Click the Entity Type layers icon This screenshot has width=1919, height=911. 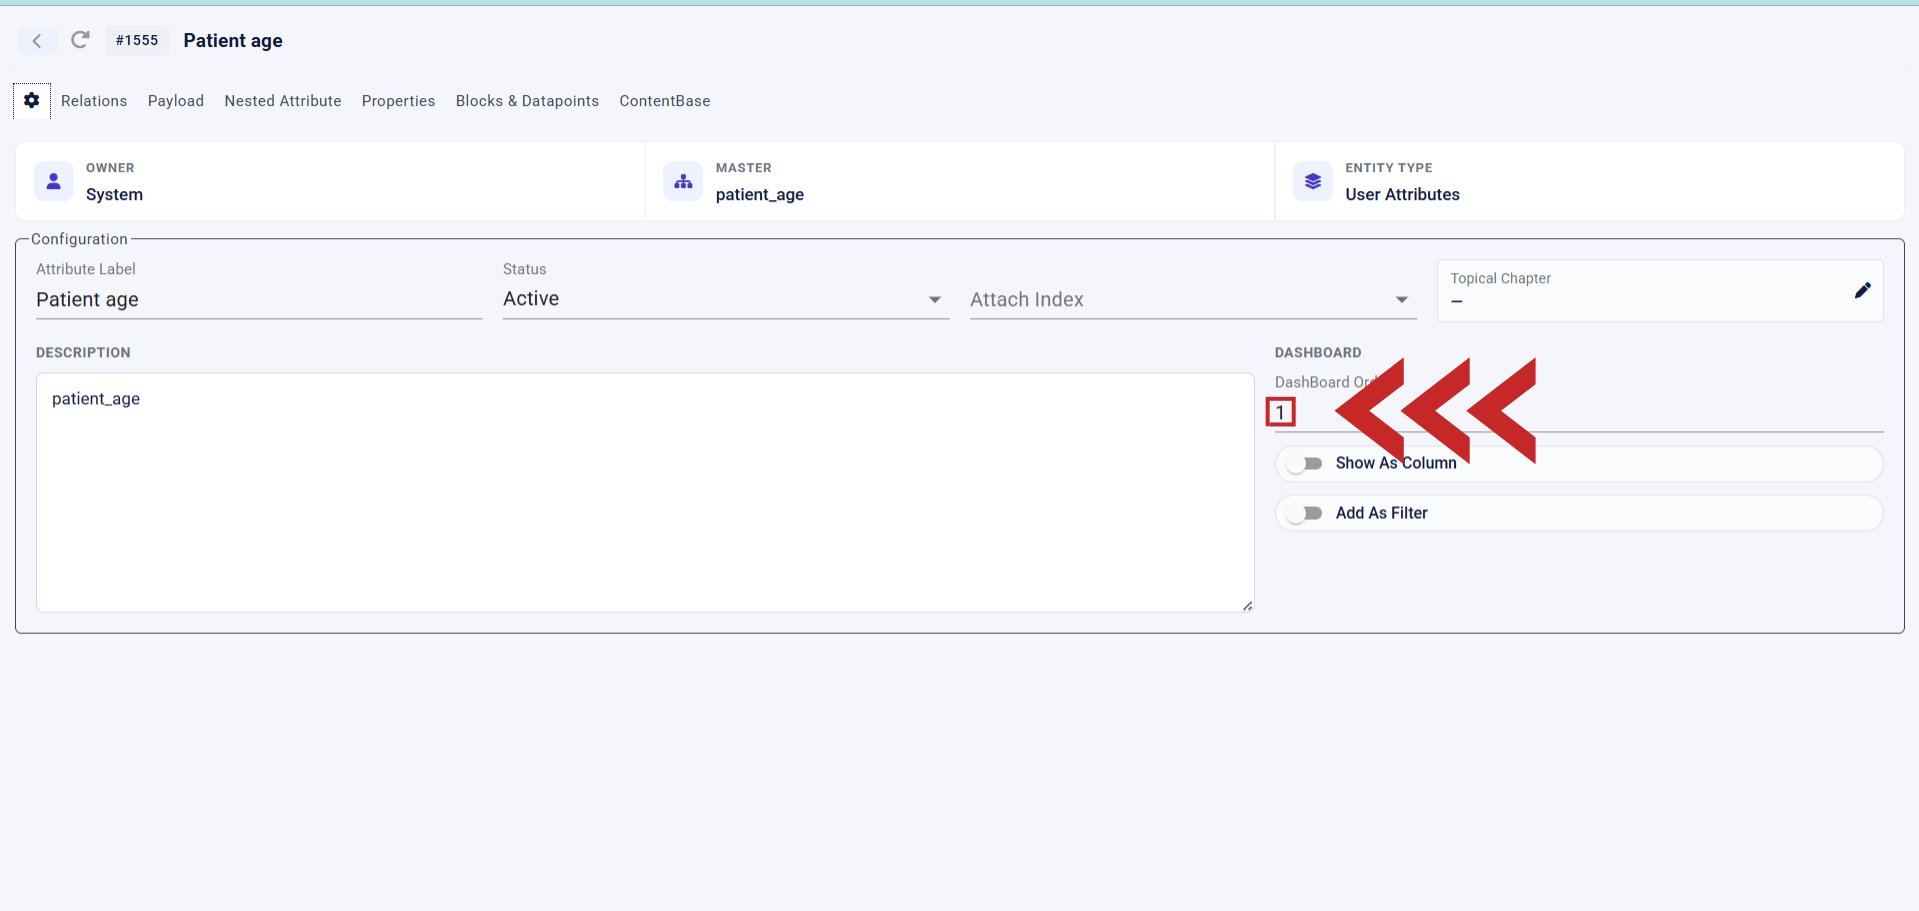(1313, 181)
